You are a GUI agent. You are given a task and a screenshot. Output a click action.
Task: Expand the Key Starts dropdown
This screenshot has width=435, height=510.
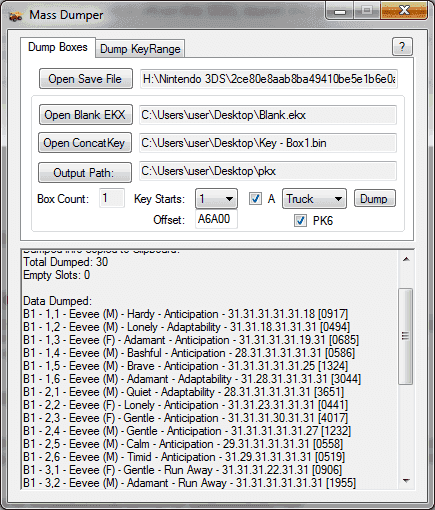point(216,199)
